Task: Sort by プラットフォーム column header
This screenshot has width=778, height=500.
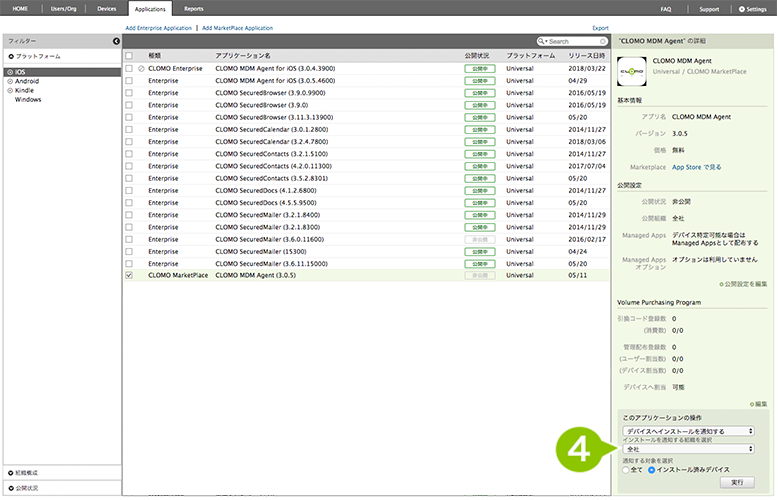Action: pyautogui.click(x=531, y=56)
